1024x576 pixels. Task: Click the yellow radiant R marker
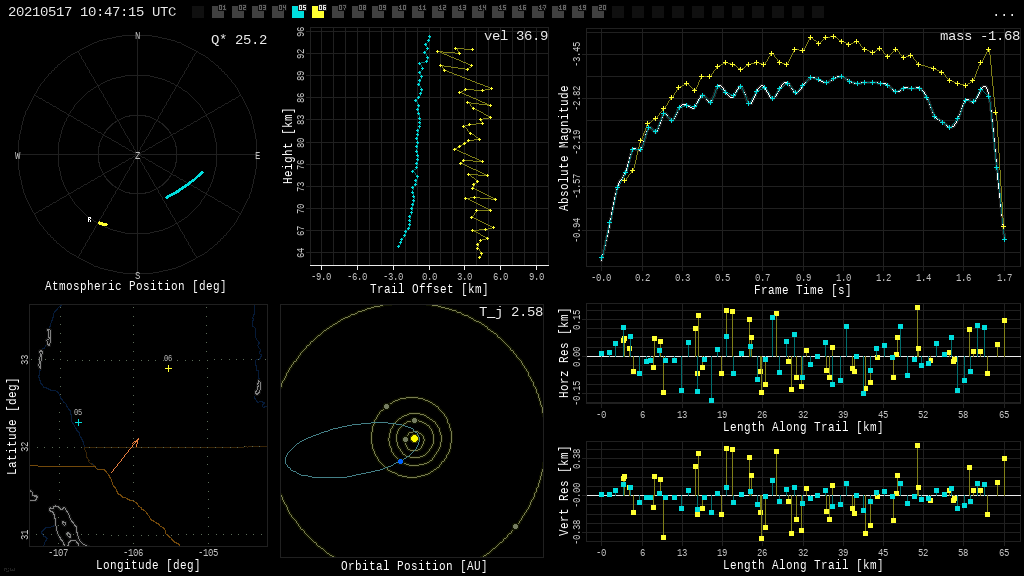(x=102, y=223)
